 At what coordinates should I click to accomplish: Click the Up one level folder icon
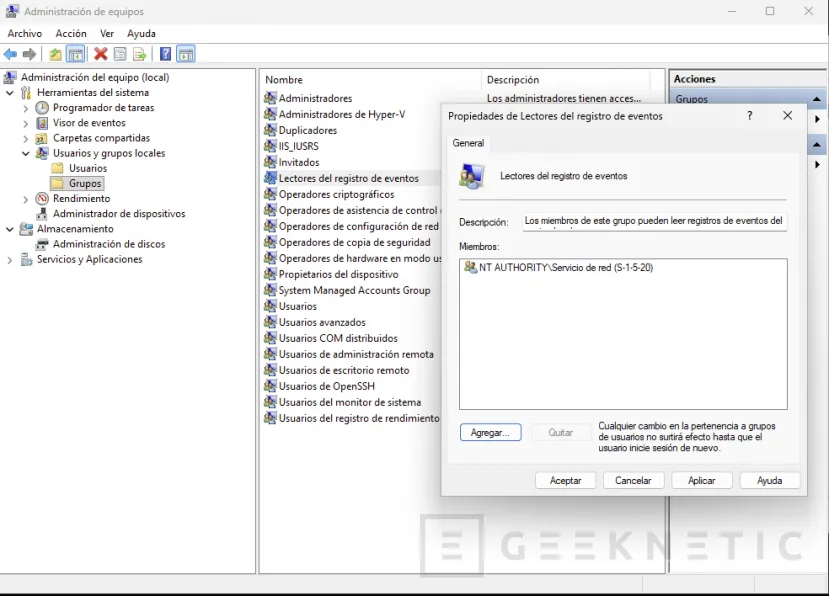click(55, 54)
